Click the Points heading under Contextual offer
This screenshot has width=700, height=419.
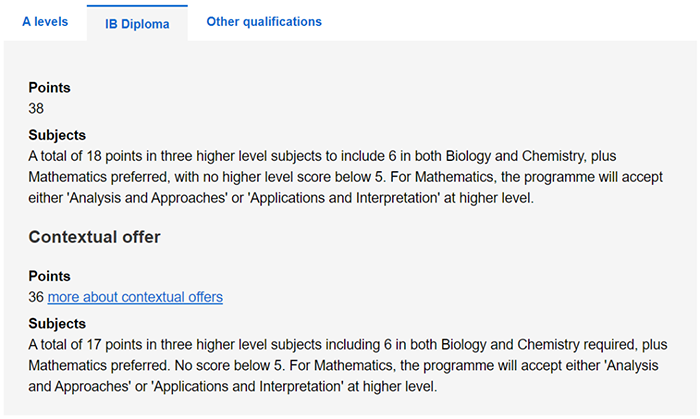coord(49,276)
